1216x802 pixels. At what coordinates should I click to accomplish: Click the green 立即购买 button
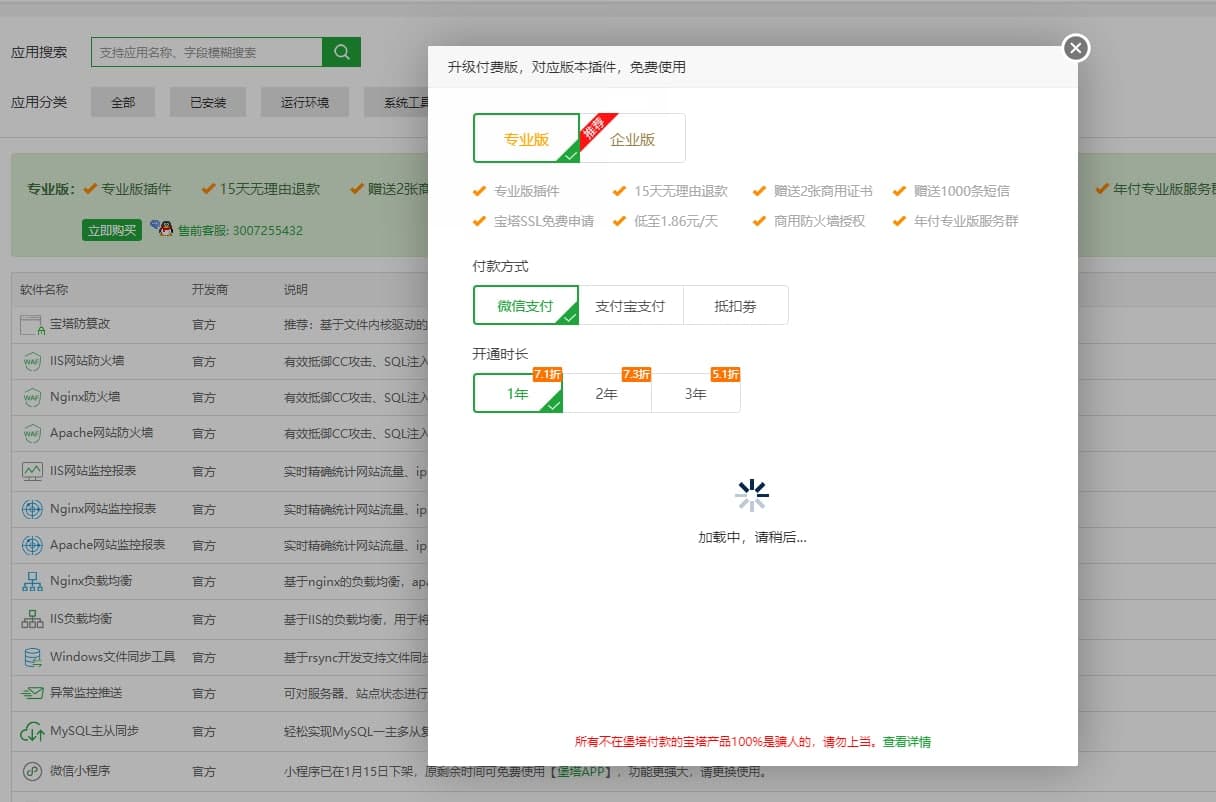tap(111, 230)
